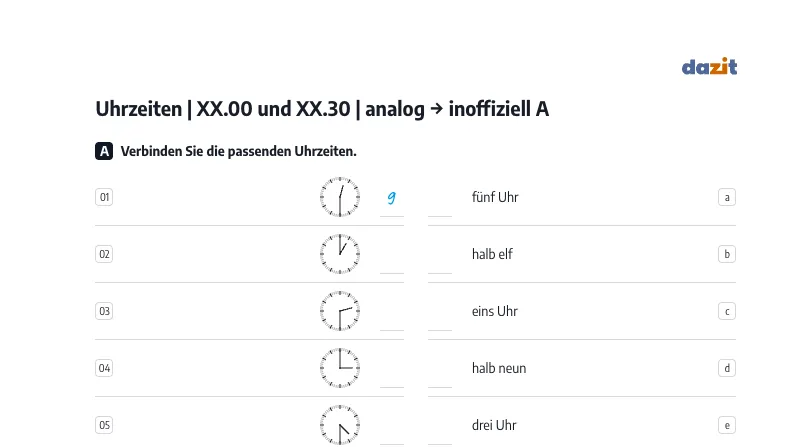
Task: Click the dazit logo
Action: pos(709,66)
